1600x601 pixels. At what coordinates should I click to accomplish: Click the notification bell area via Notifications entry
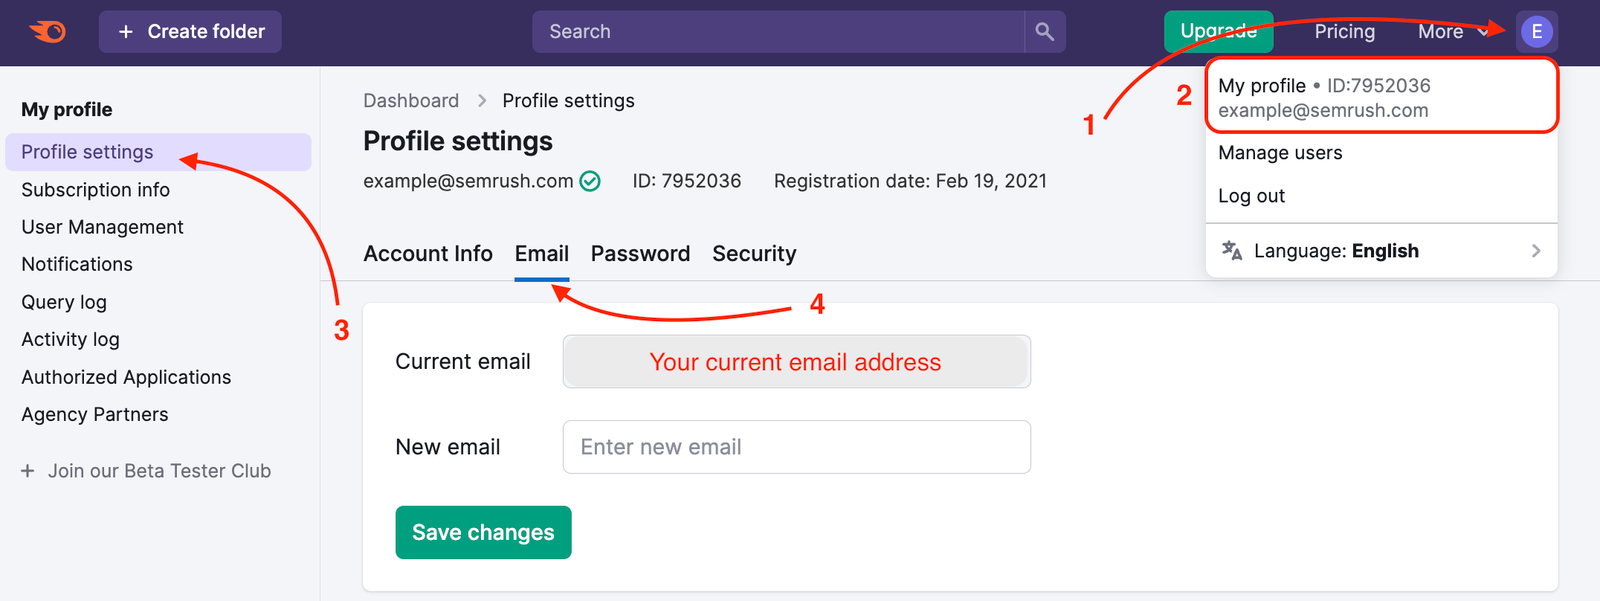[x=75, y=264]
